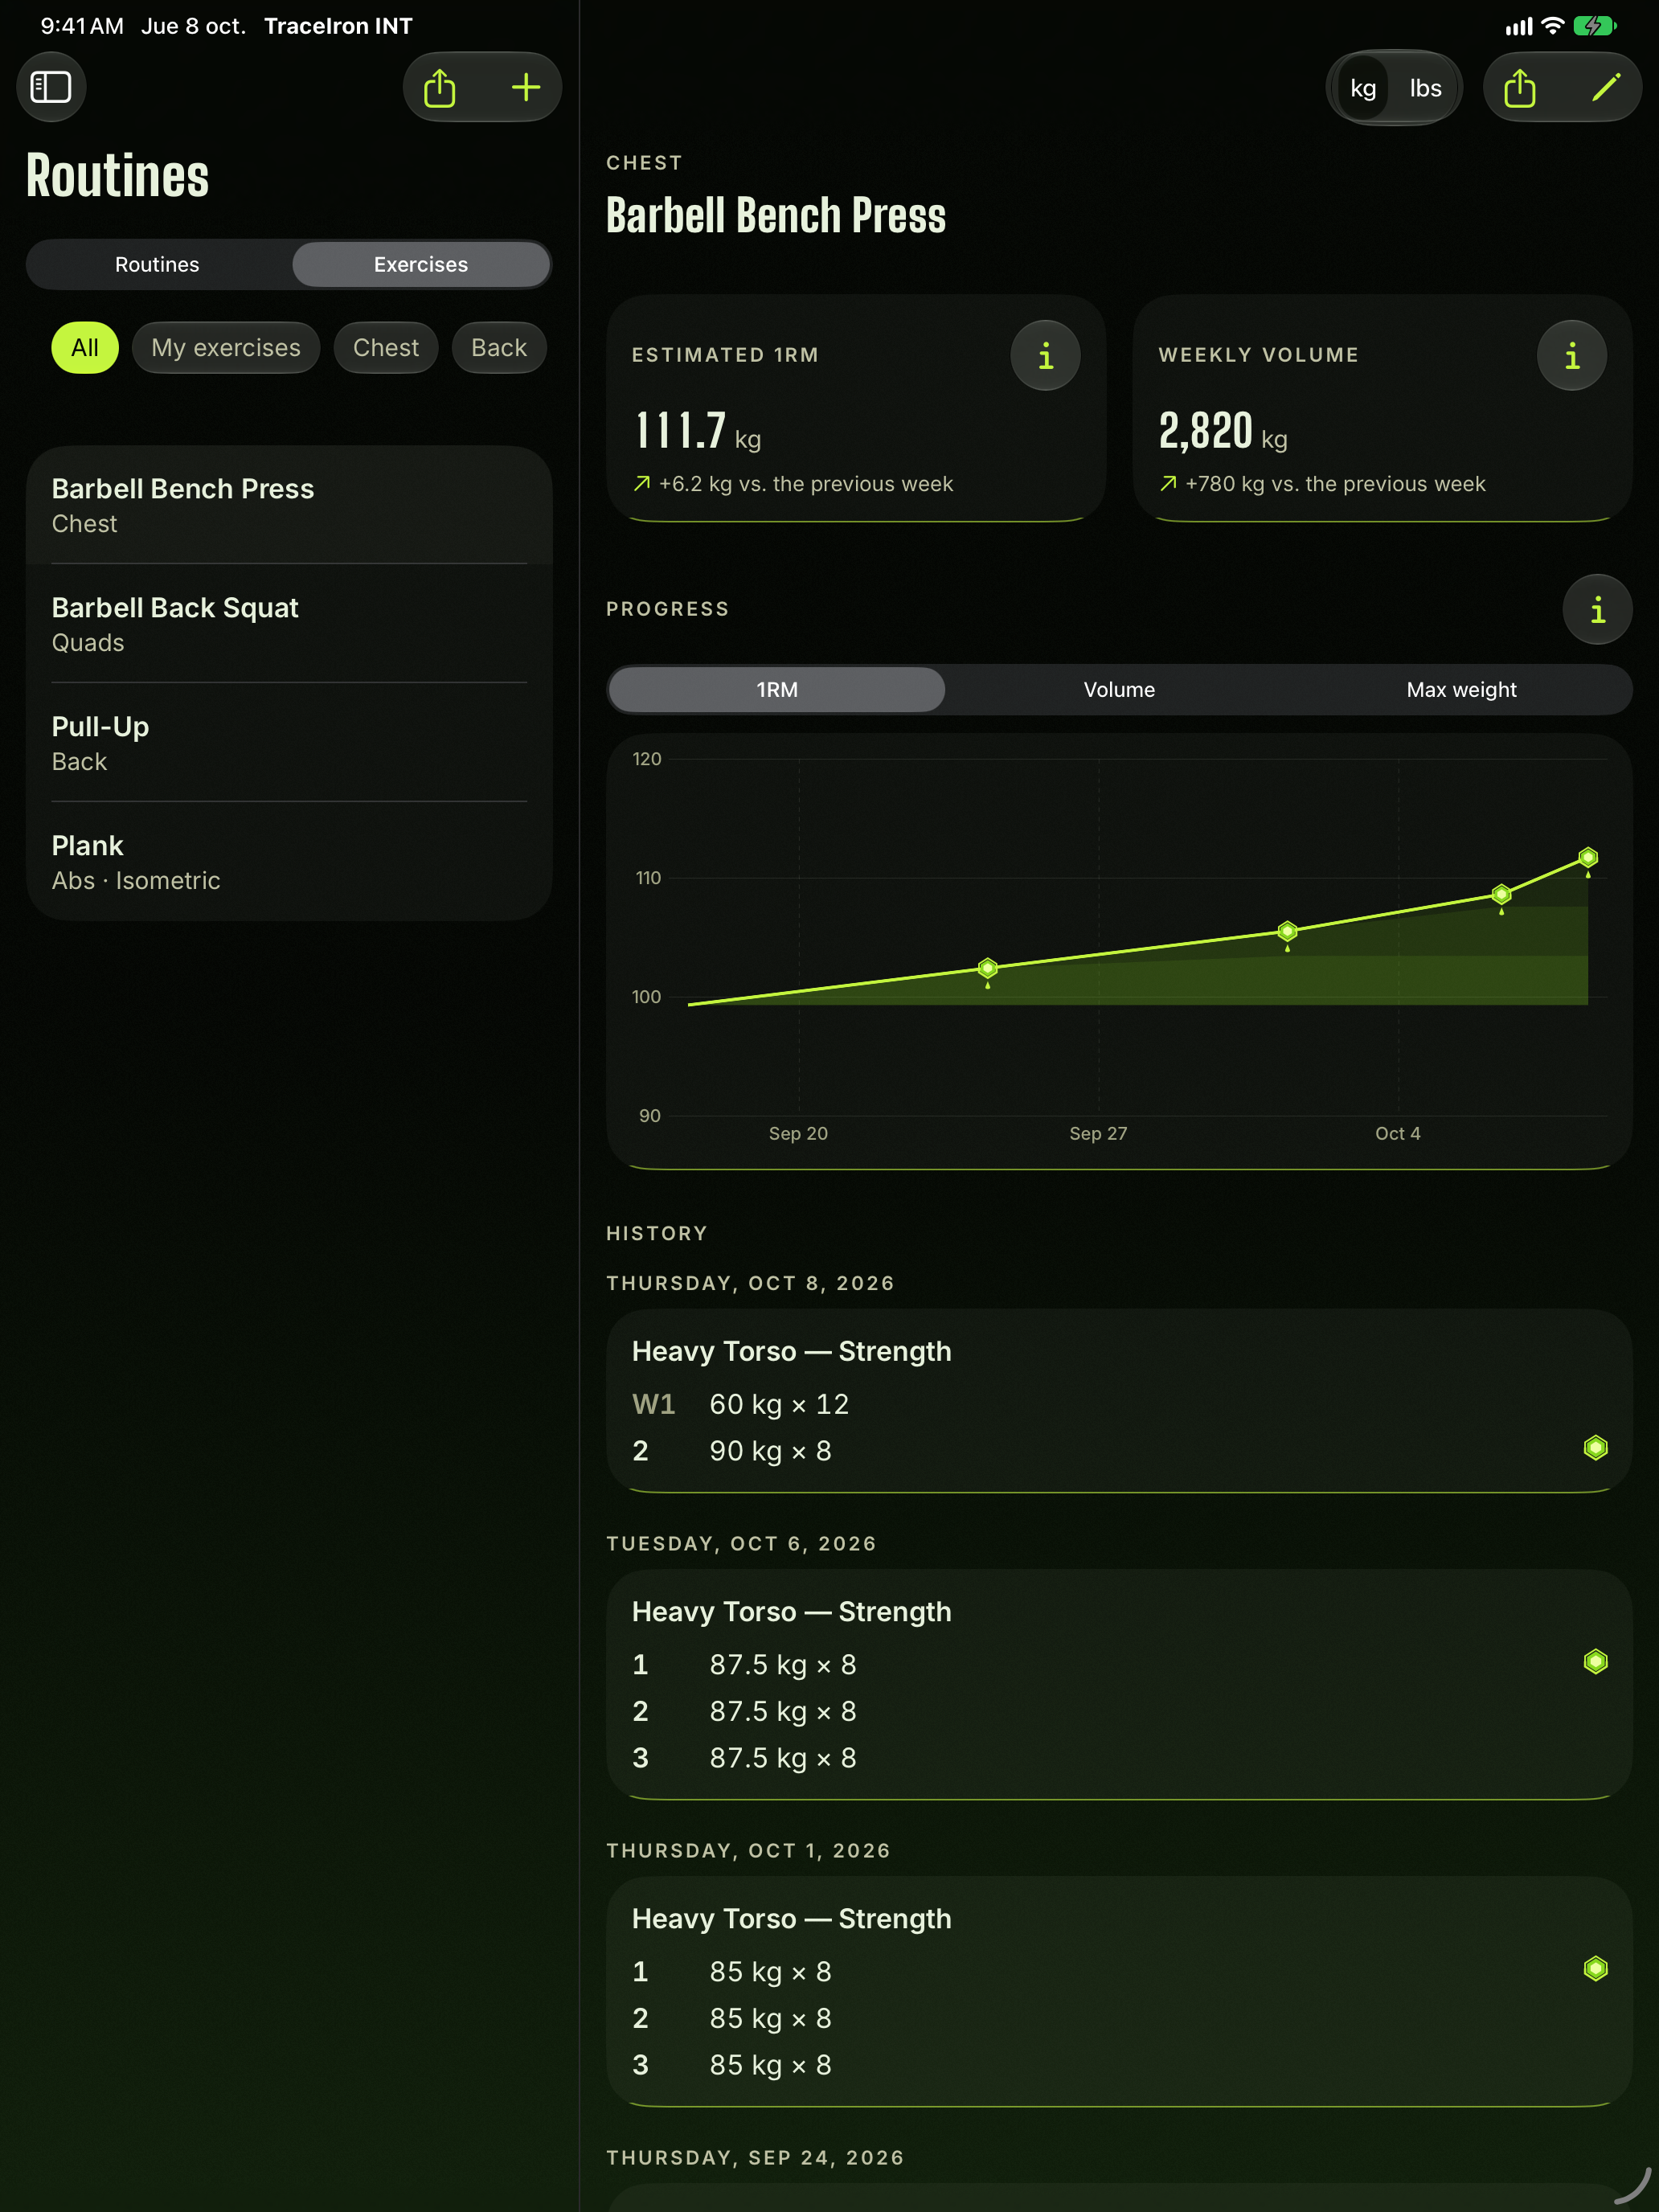This screenshot has width=1659, height=2212.
Task: Open Weekly Volume info icon
Action: click(x=1571, y=355)
